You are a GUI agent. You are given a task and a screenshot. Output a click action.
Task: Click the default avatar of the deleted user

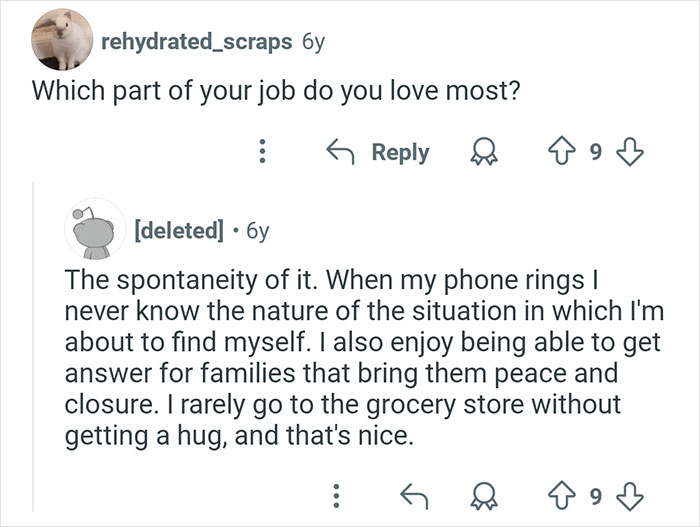94,230
